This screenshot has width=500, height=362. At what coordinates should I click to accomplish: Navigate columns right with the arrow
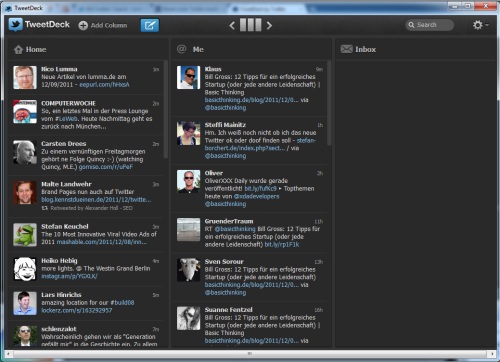[269, 25]
